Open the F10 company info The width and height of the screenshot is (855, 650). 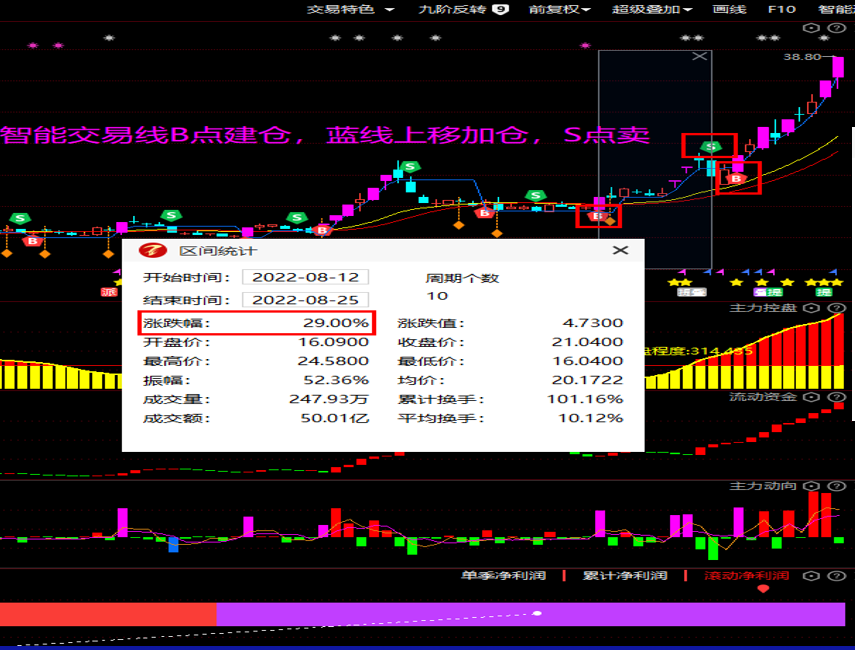(781, 9)
